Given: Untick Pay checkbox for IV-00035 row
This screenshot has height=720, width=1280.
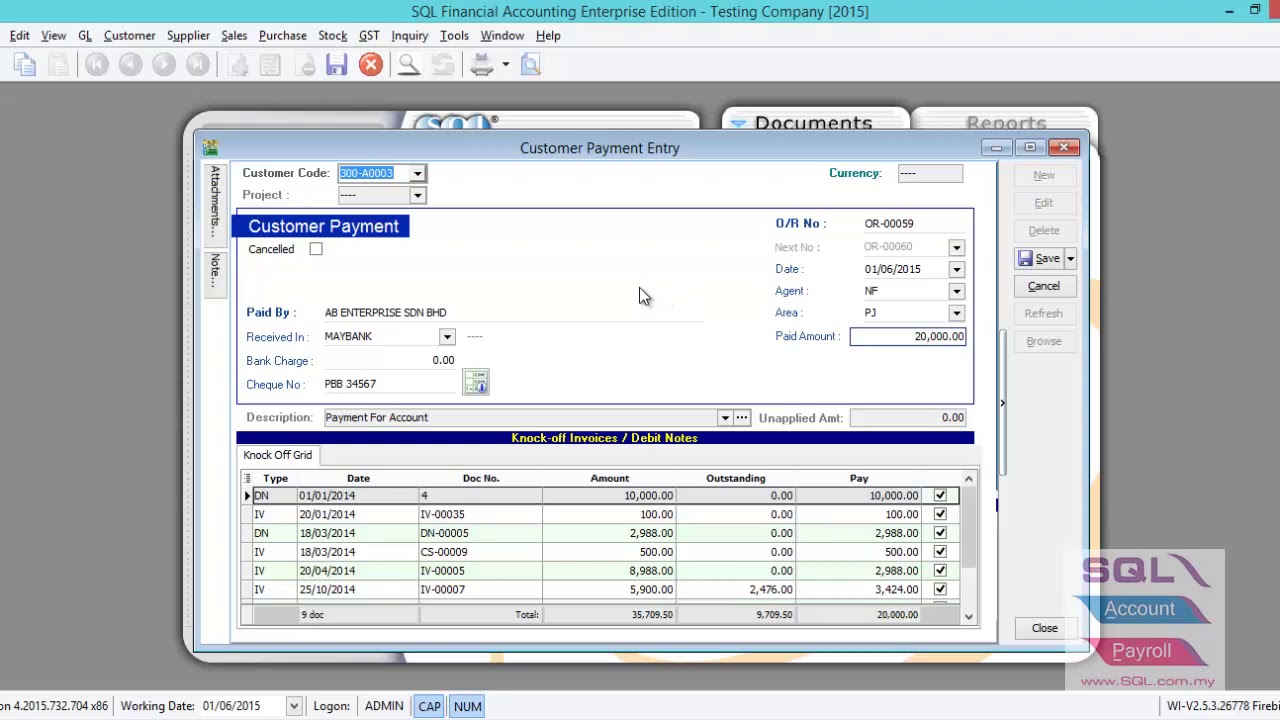Looking at the screenshot, I should pos(940,514).
